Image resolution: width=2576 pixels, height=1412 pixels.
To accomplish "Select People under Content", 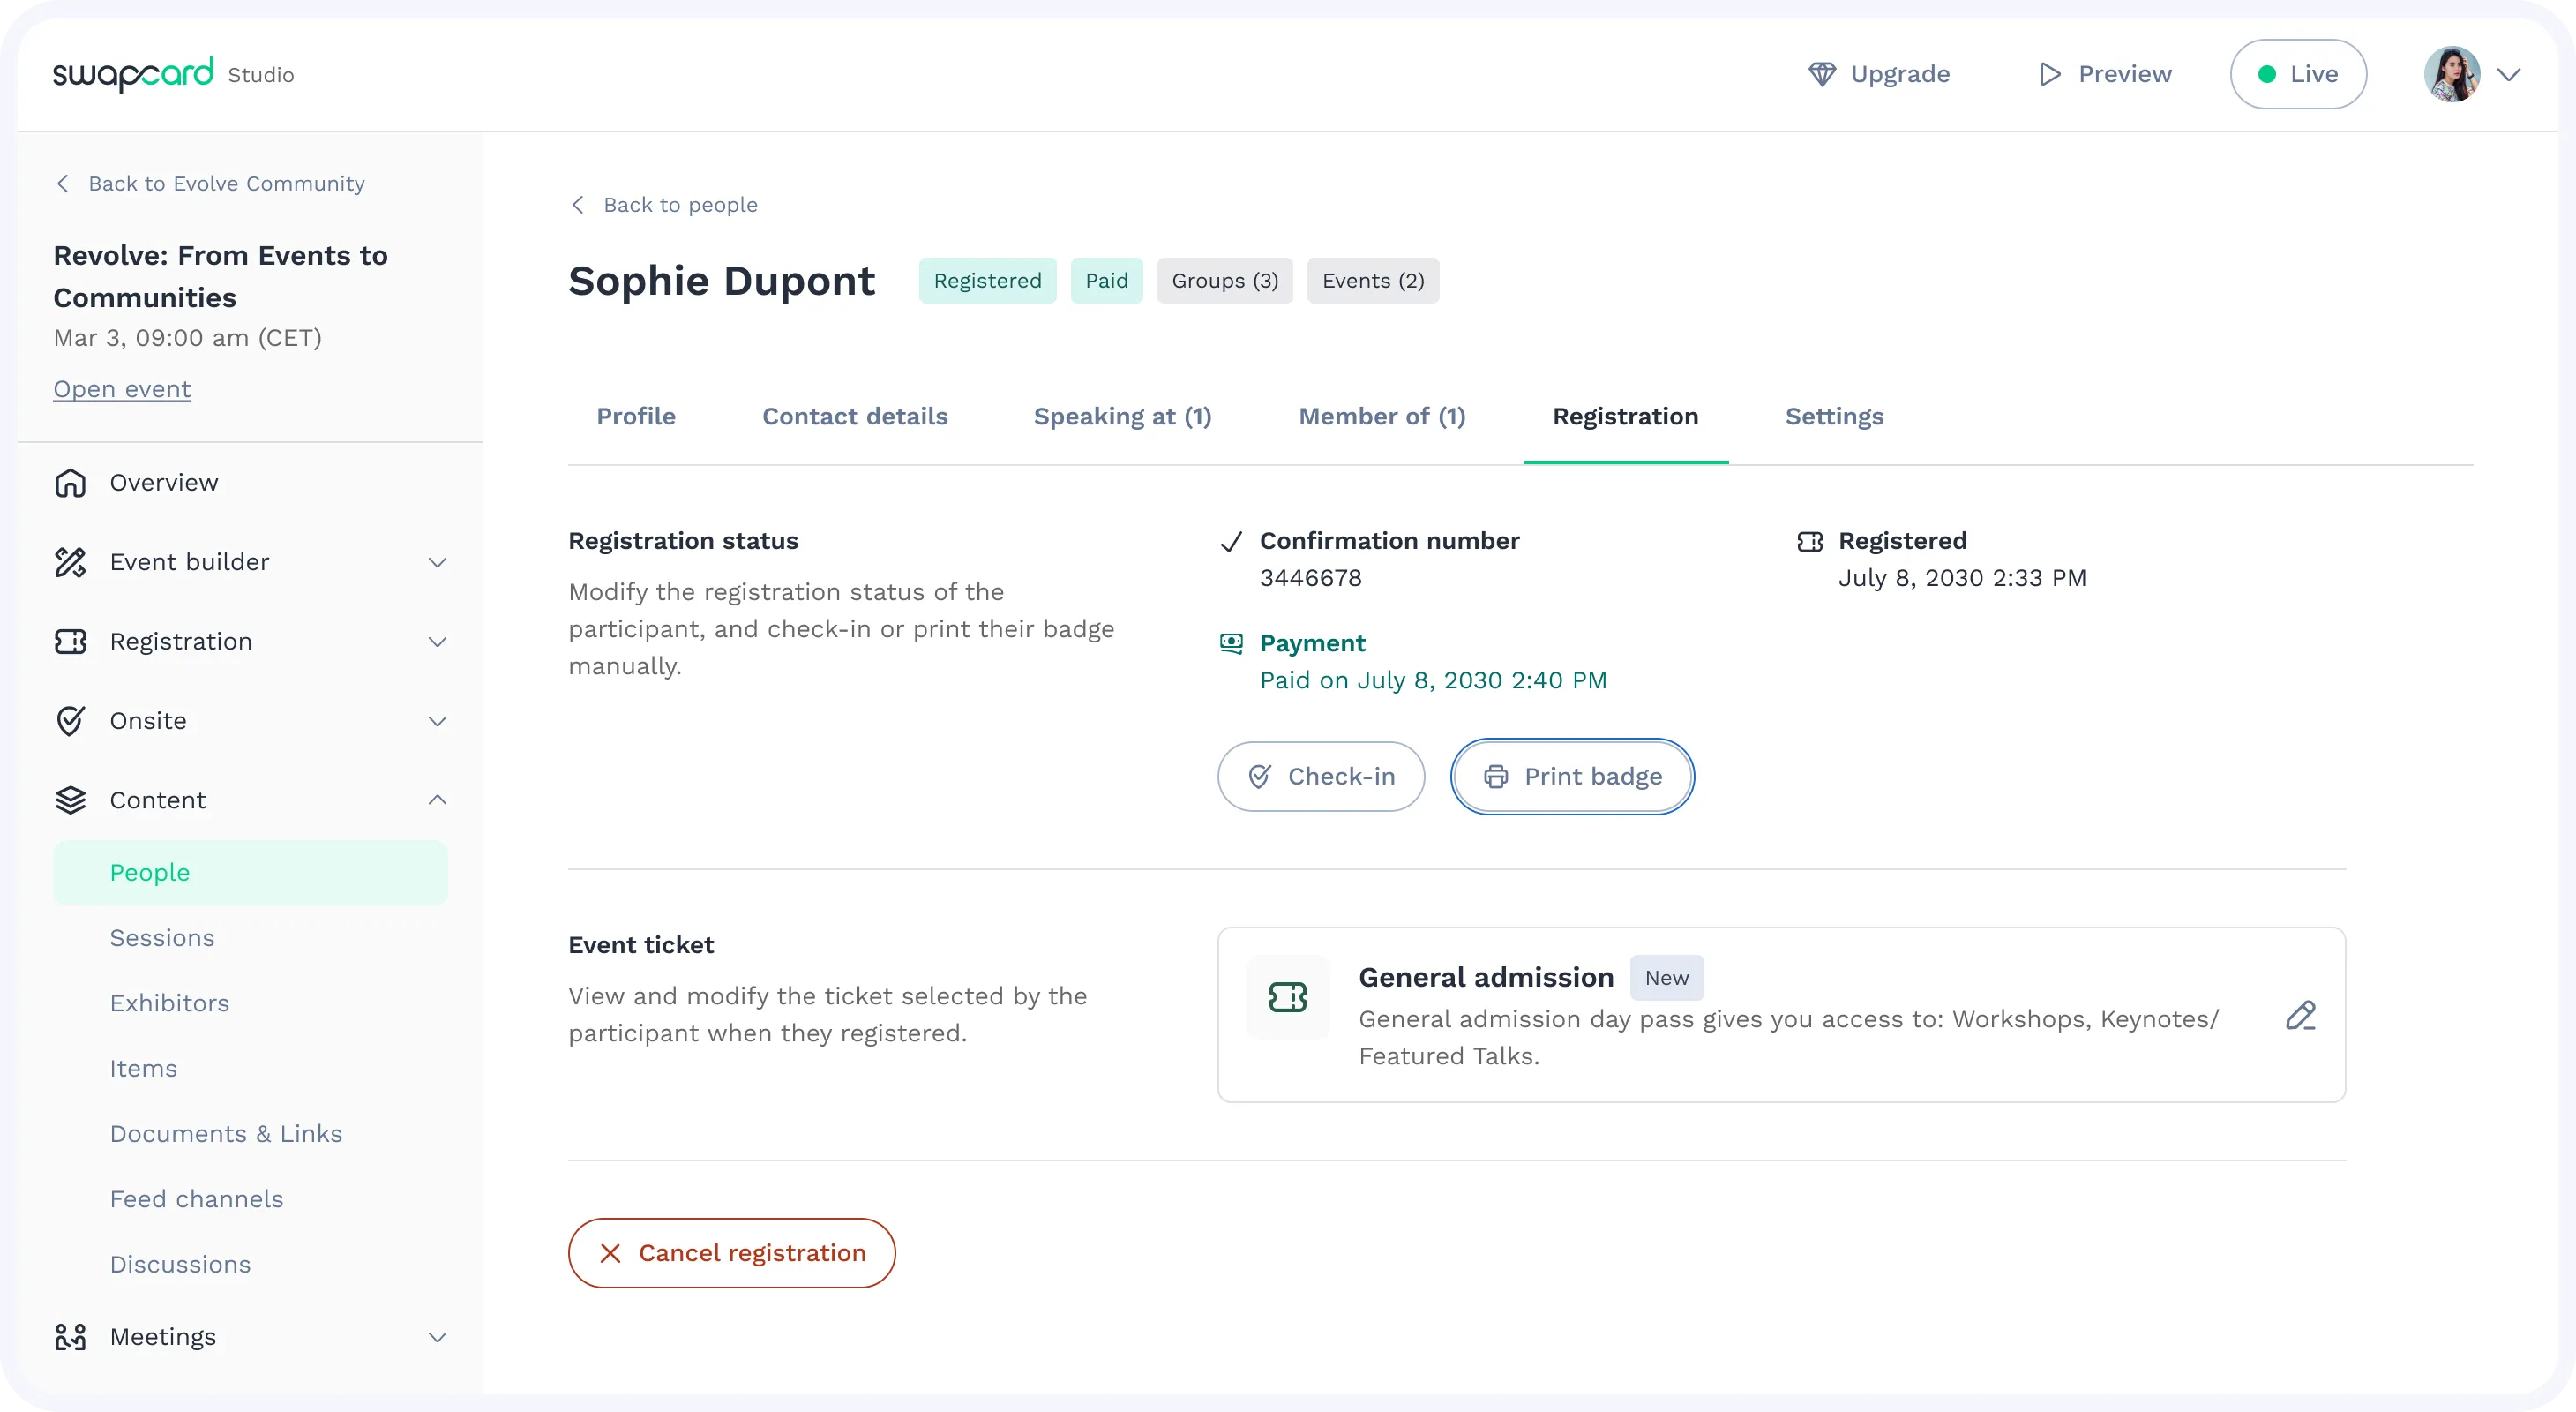I will 250,872.
